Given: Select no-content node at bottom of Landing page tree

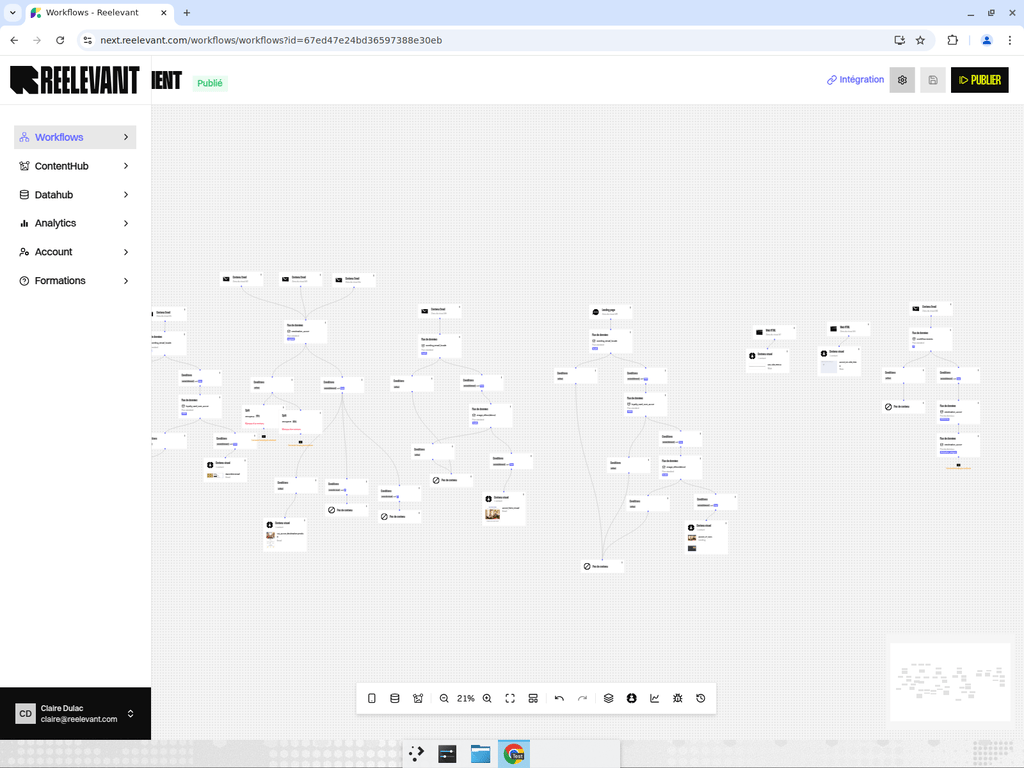Looking at the screenshot, I should tap(603, 566).
